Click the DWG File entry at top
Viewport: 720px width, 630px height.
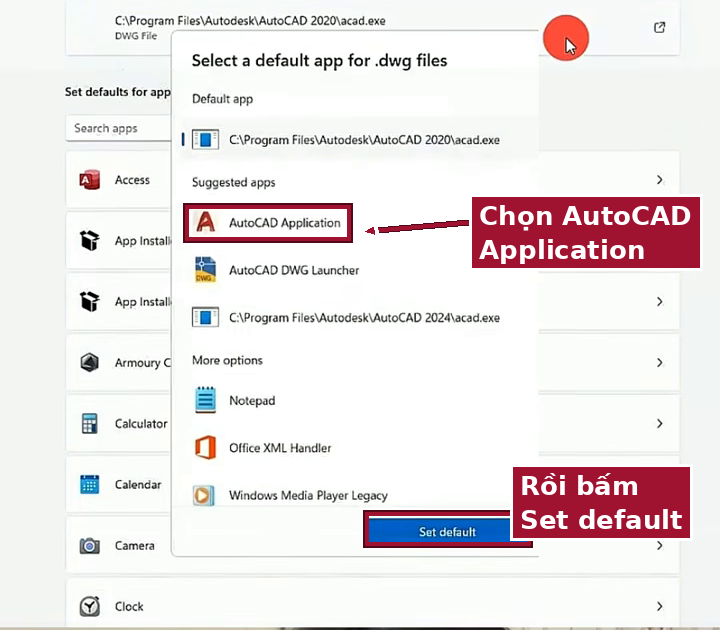tap(372, 28)
